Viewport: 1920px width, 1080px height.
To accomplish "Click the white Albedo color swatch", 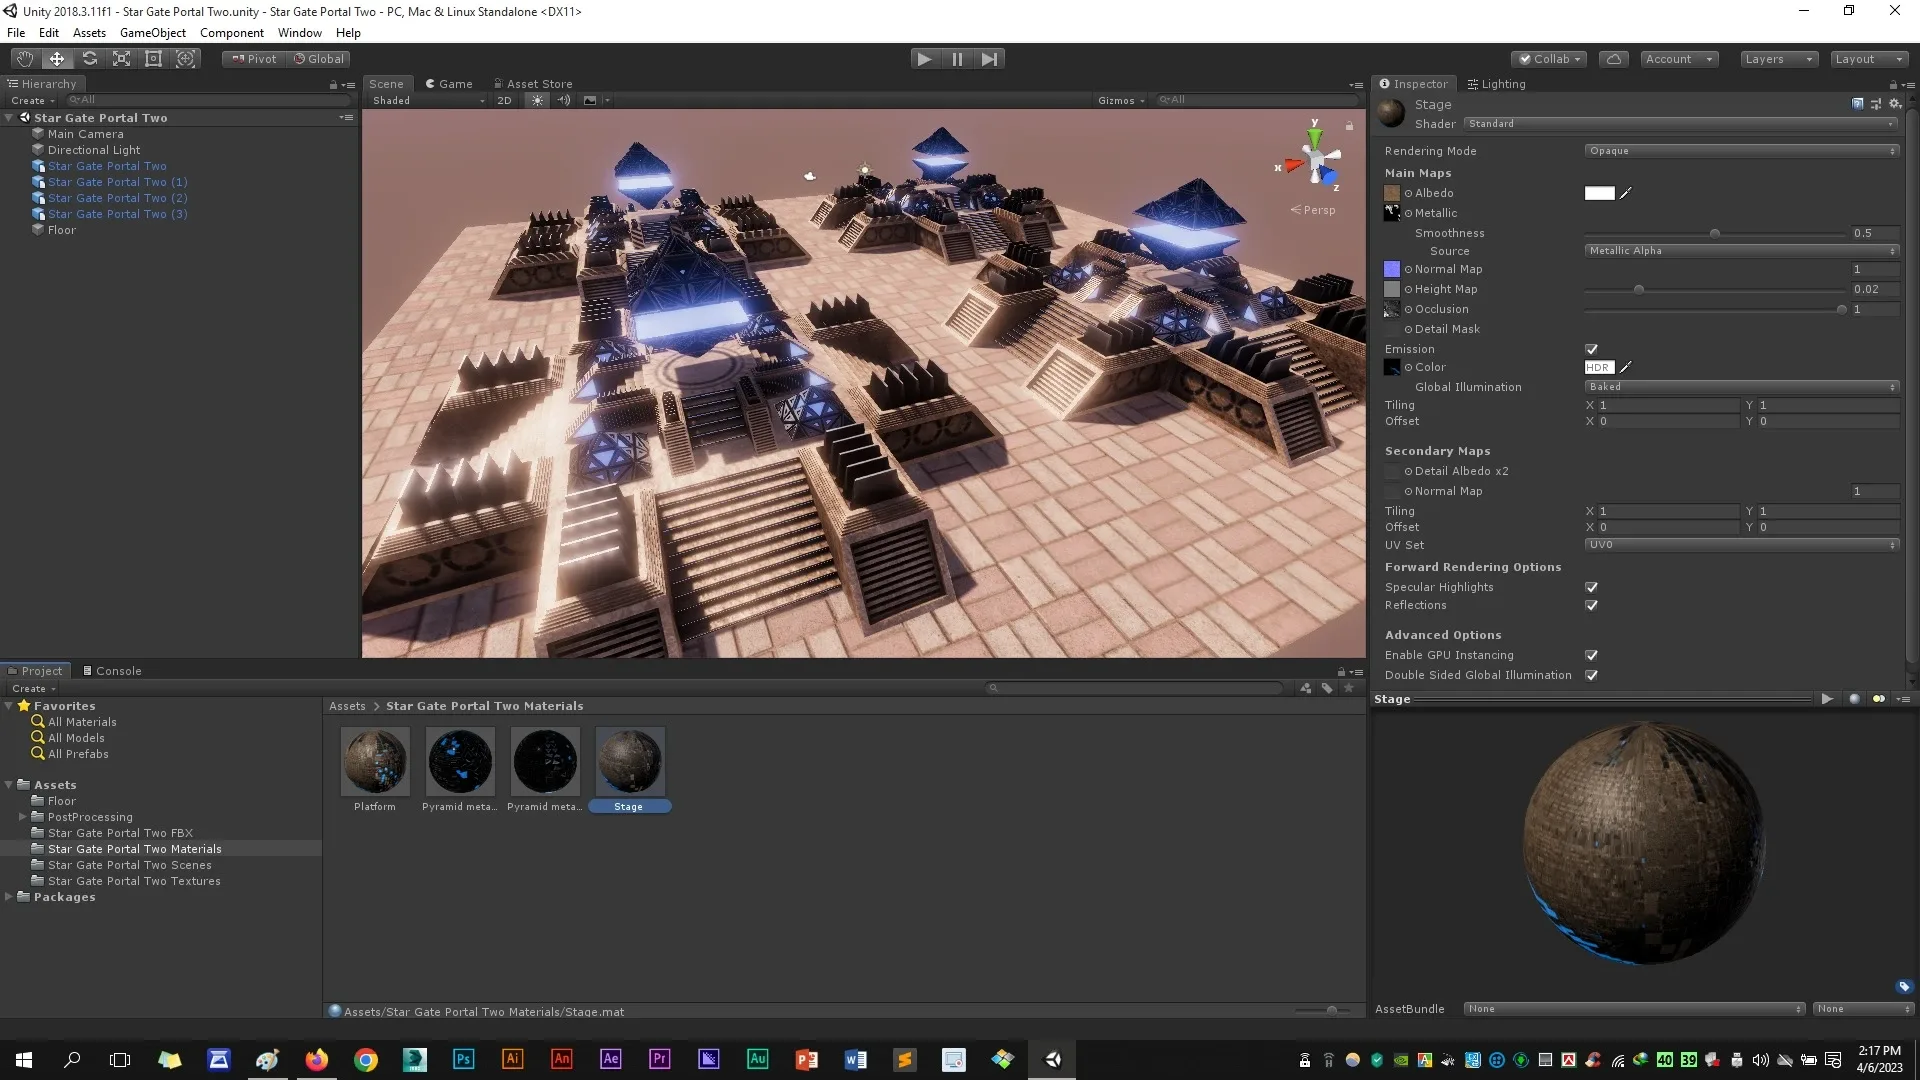I will 1599,194.
